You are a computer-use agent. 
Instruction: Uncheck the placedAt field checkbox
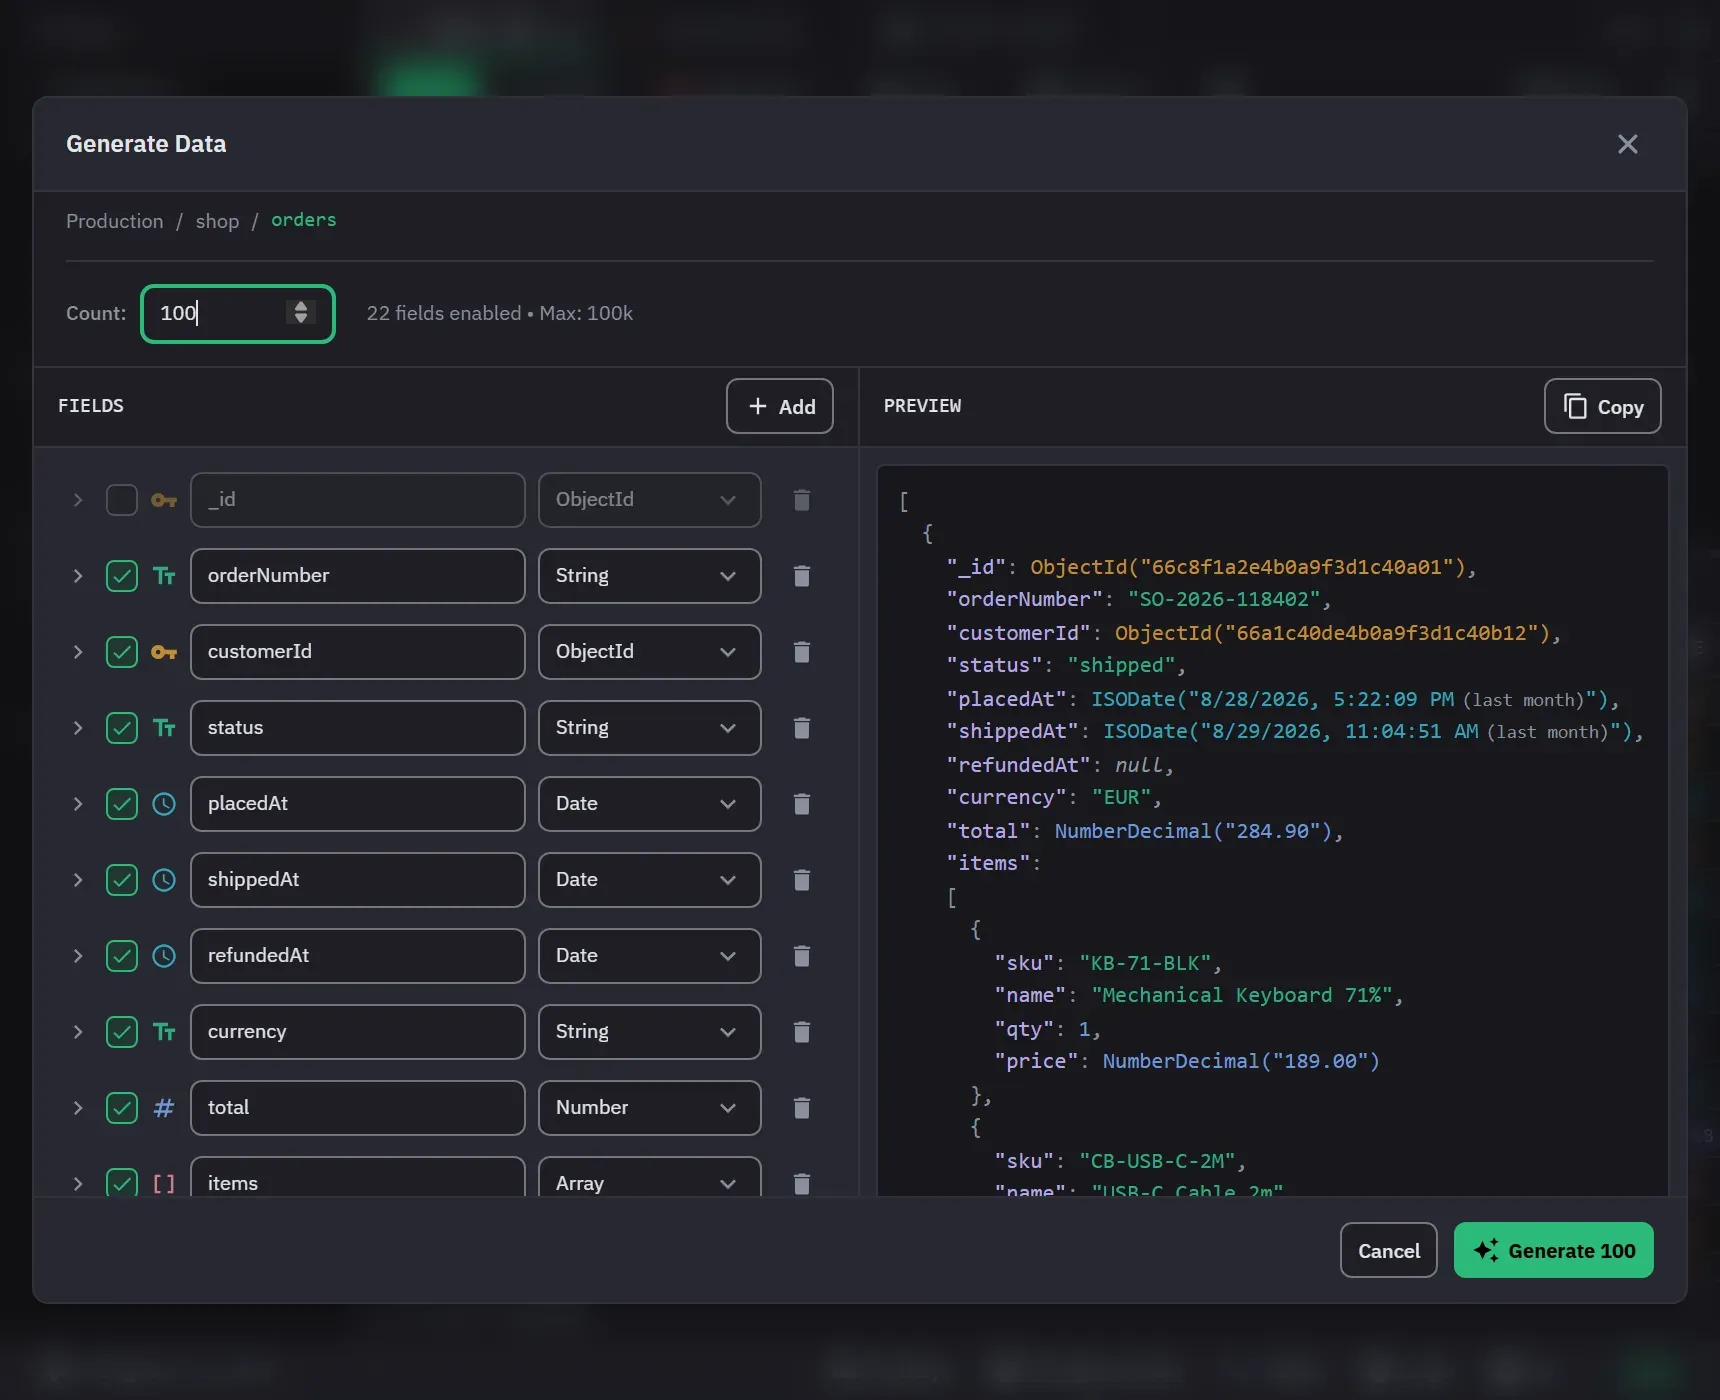122,804
